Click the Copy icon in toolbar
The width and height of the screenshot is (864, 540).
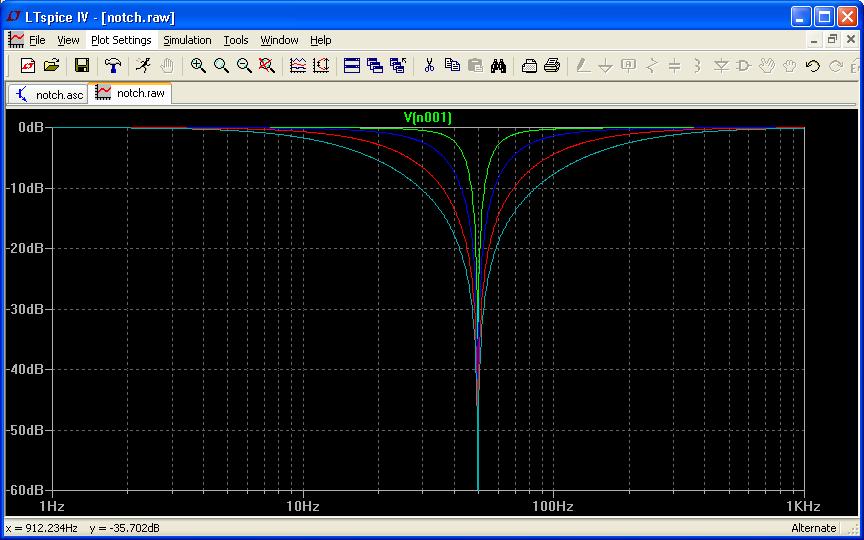tap(452, 66)
